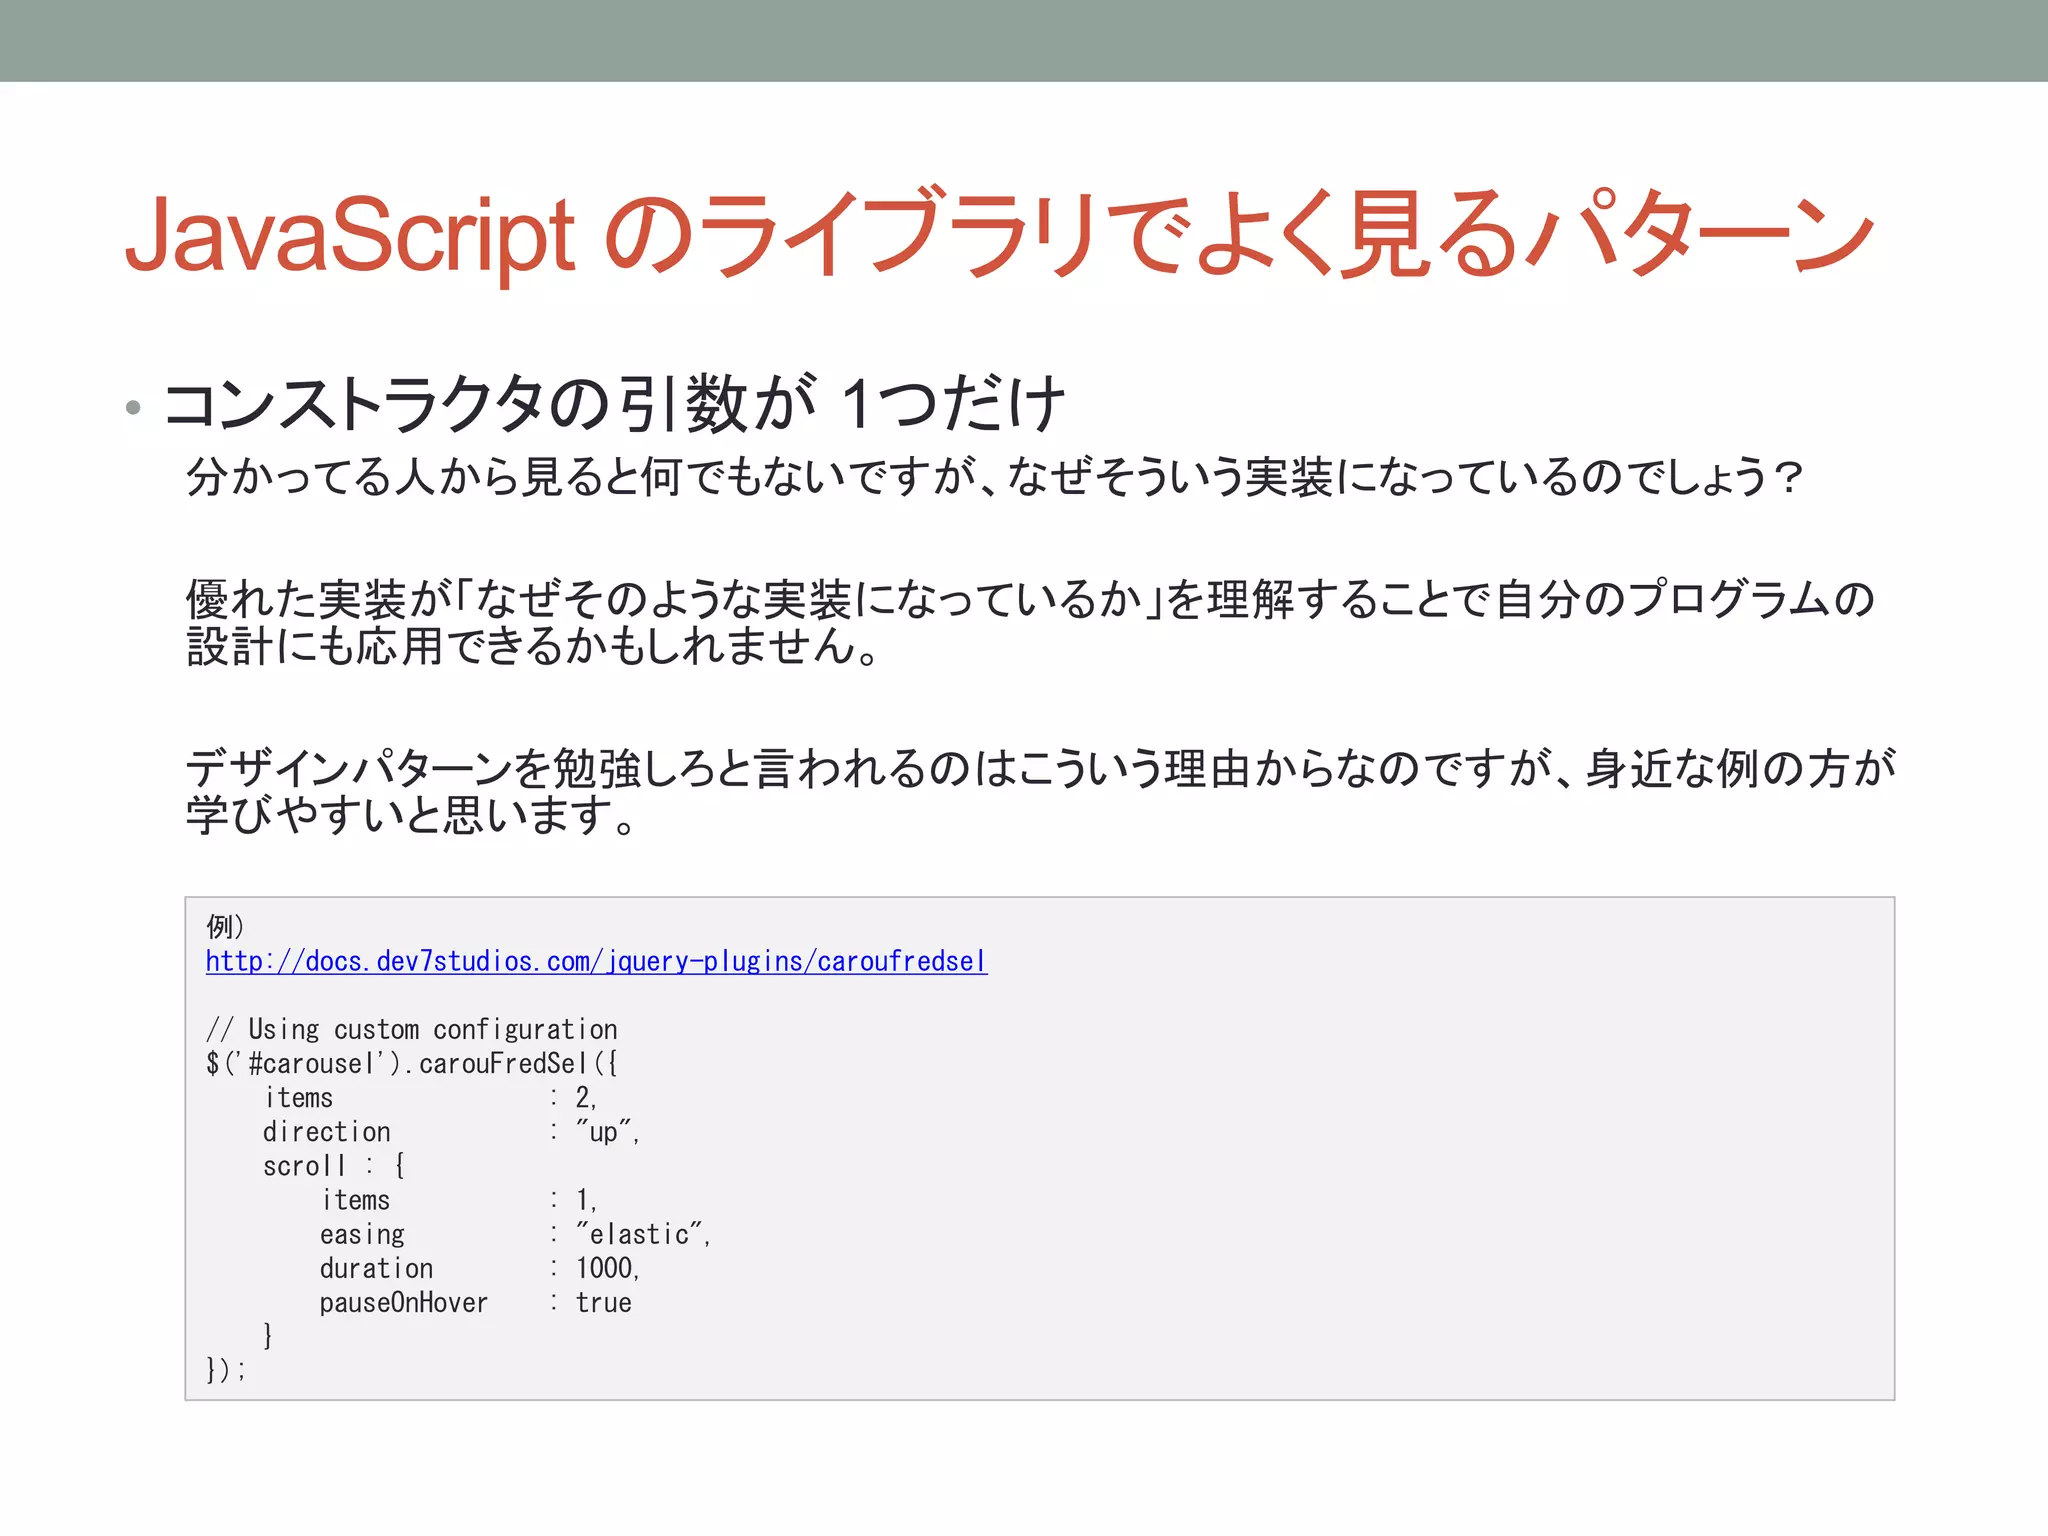Click the slide title 'JavaScript のライブラリでよく見るパターン'
Screen dimensions: 2048x1536
[998, 235]
